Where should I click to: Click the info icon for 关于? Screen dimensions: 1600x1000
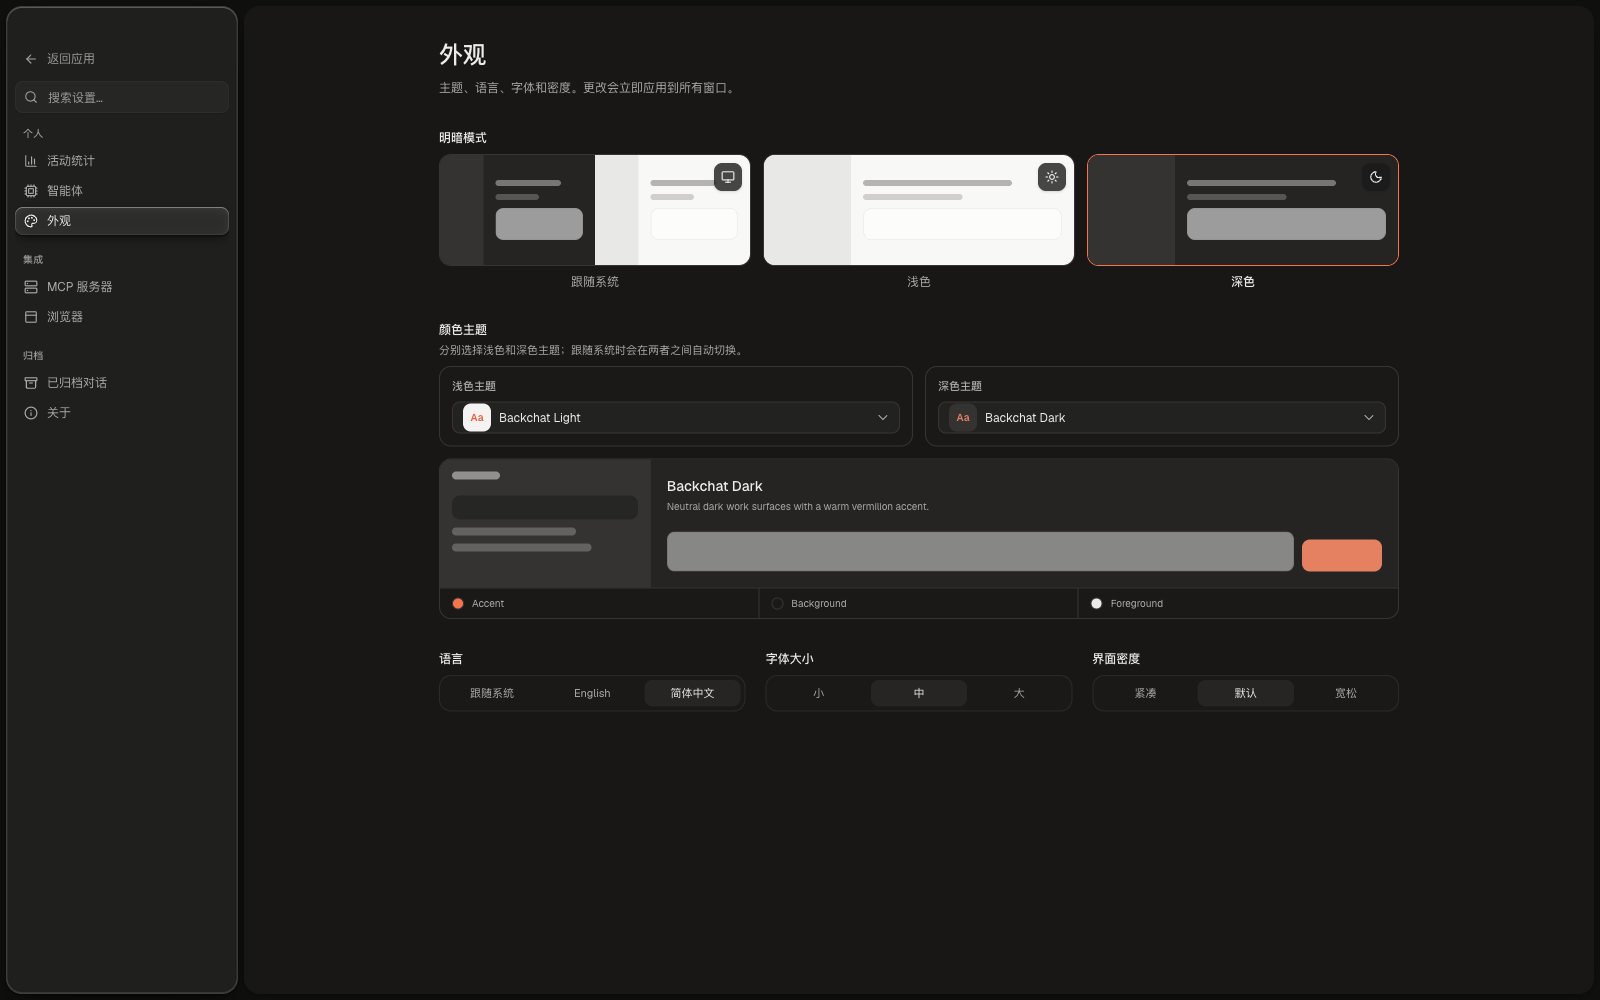pos(31,413)
